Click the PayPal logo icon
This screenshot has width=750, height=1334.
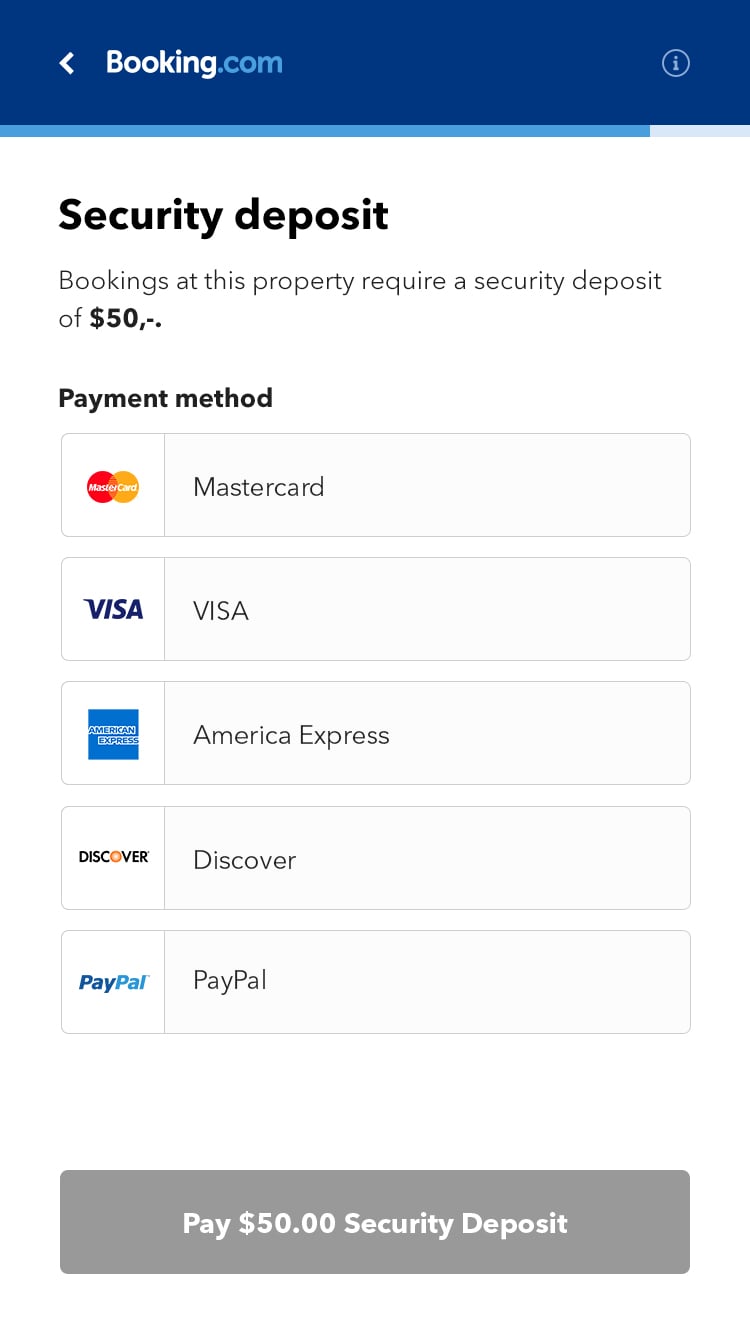[x=113, y=982]
